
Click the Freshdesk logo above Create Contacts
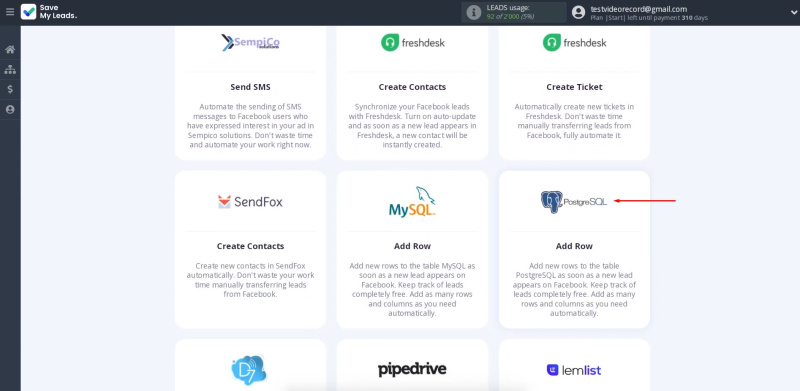412,42
